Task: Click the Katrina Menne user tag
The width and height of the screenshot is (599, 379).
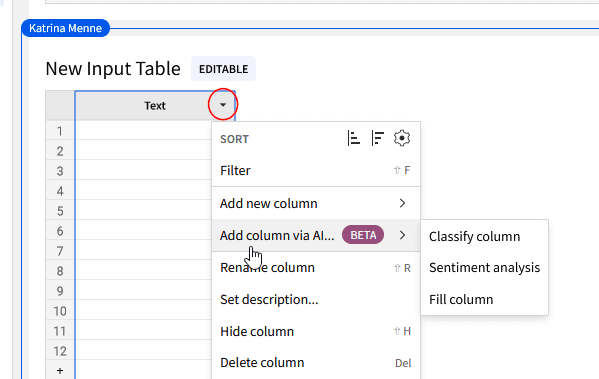Action: (x=65, y=28)
